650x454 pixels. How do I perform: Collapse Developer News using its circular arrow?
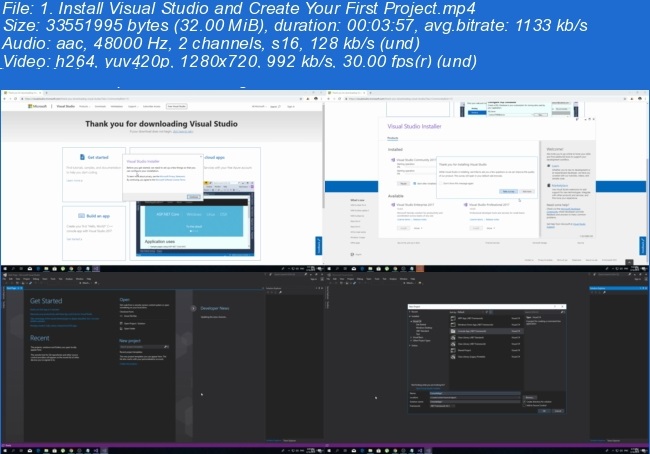(x=193, y=308)
